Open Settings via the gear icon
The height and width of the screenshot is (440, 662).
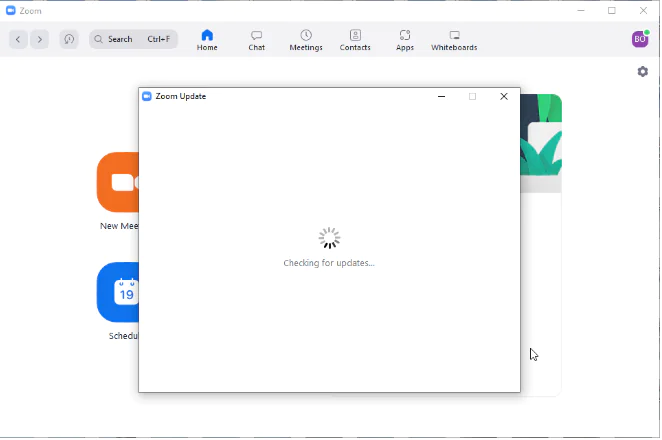point(642,72)
